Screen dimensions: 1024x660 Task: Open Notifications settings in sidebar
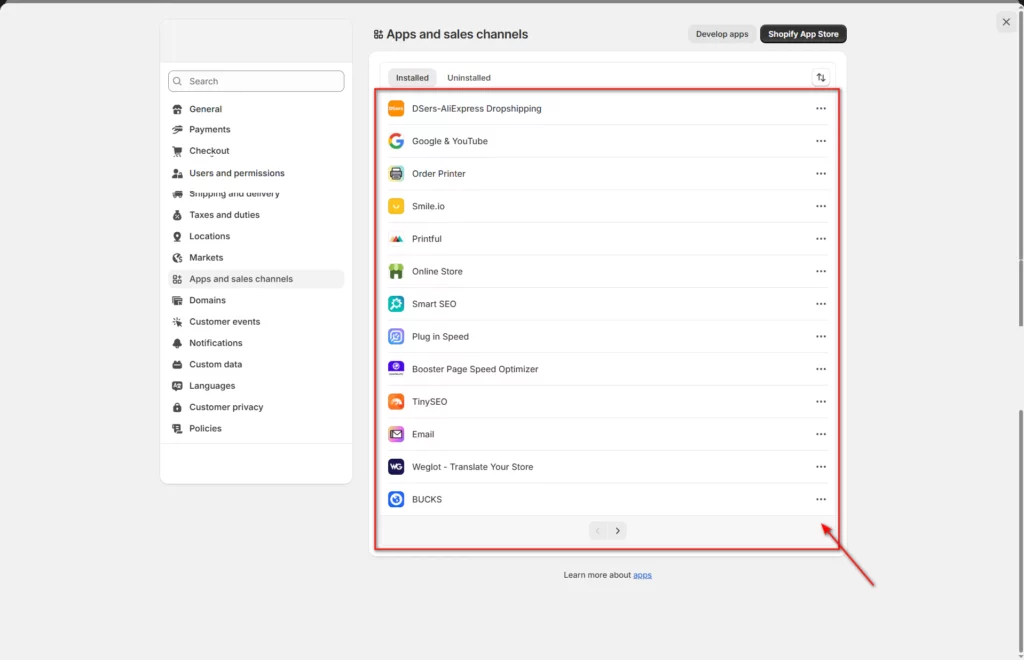(256, 343)
